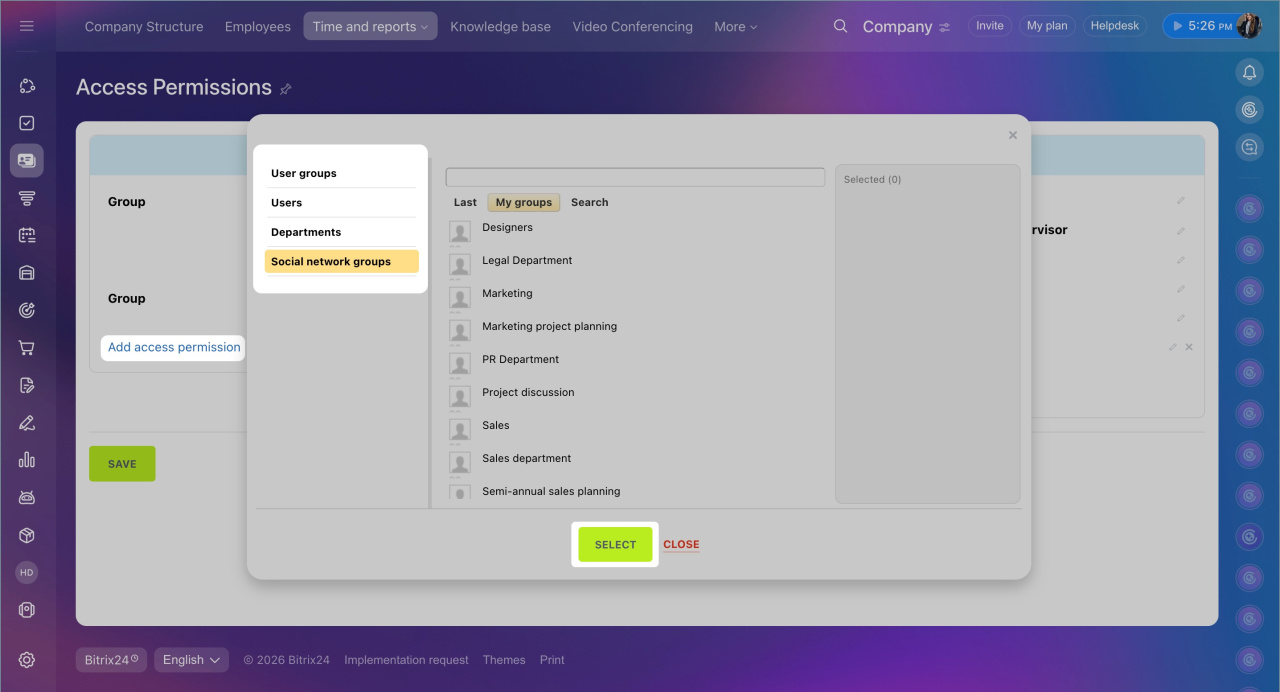Open the calendar sidebar icon
The width and height of the screenshot is (1280, 692).
tap(27, 235)
